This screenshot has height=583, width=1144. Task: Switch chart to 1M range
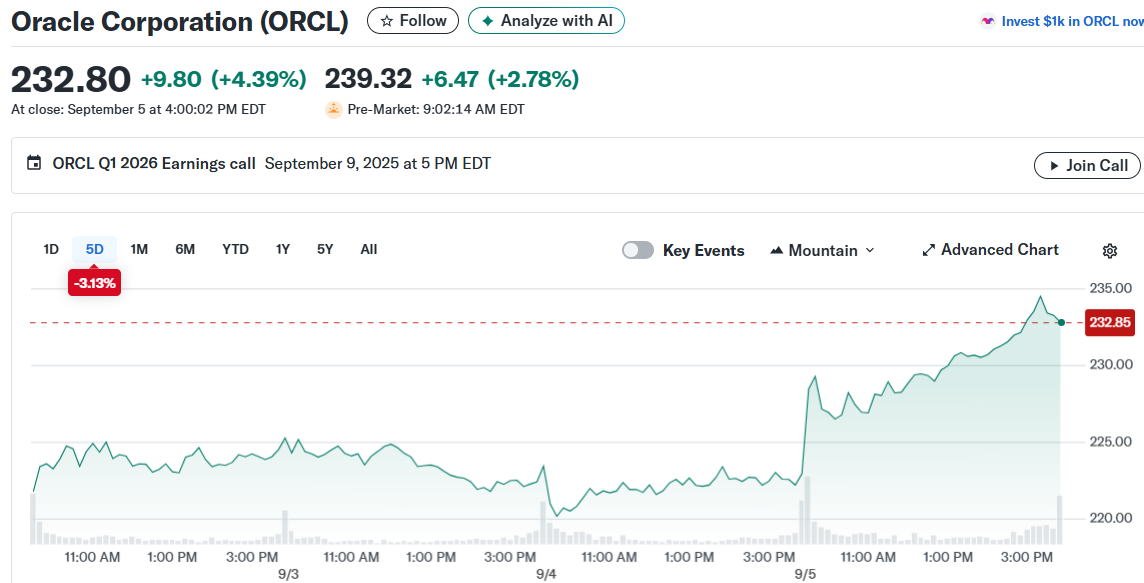tap(139, 250)
